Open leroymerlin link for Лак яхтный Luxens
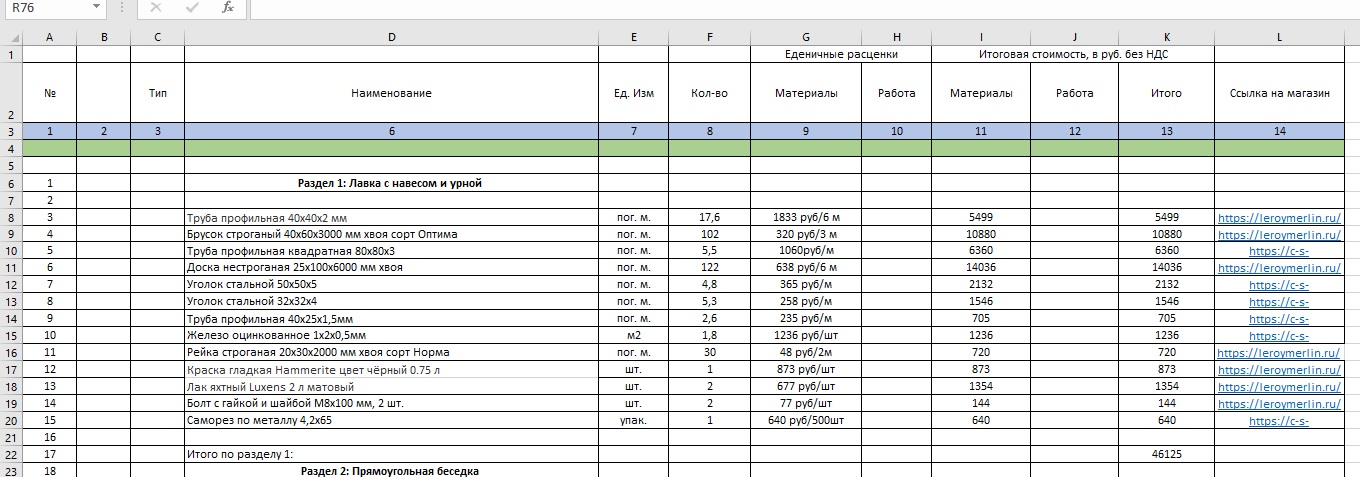 1279,387
